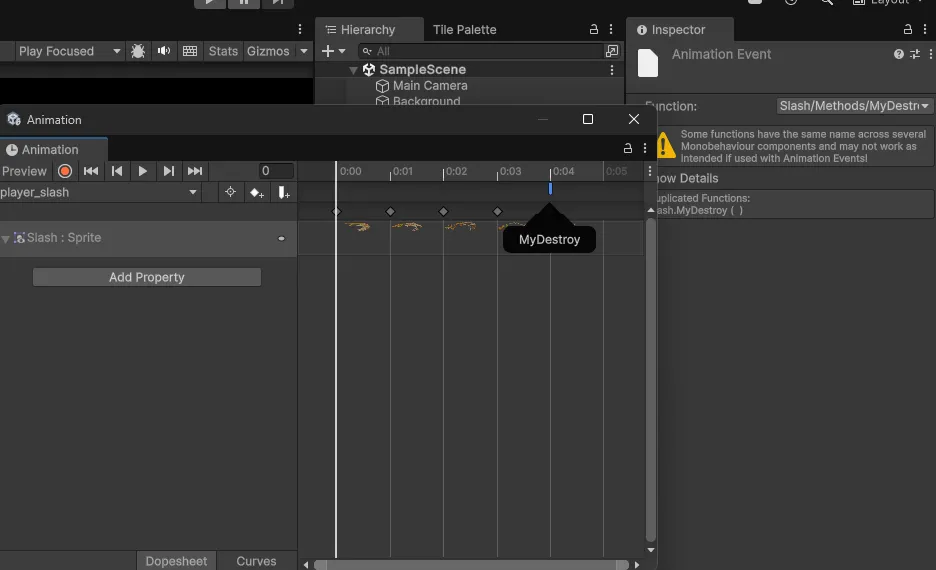Jump to previous keyframe
The image size is (936, 570).
pos(117,171)
